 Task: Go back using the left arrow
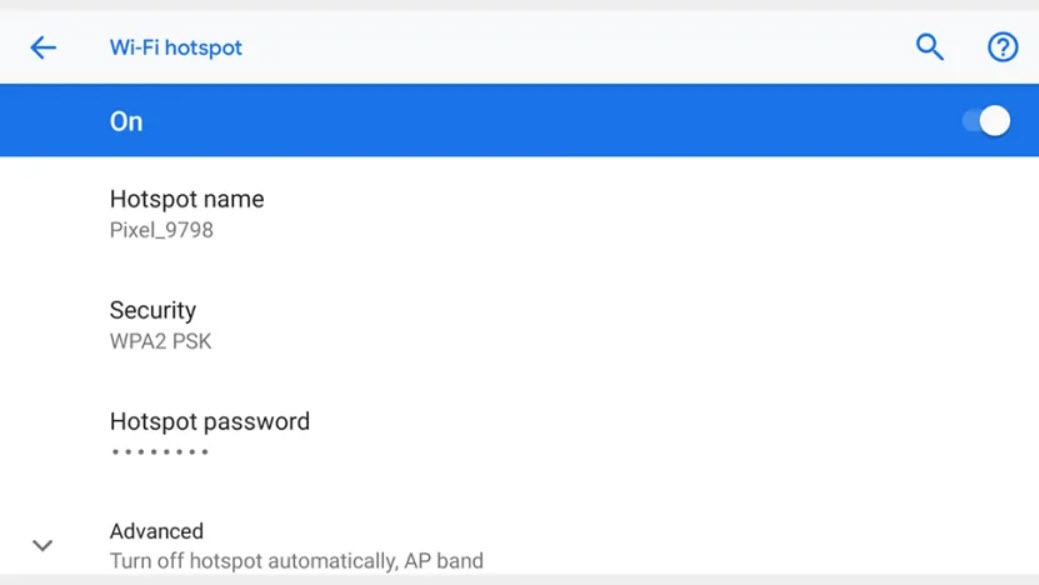[43, 47]
